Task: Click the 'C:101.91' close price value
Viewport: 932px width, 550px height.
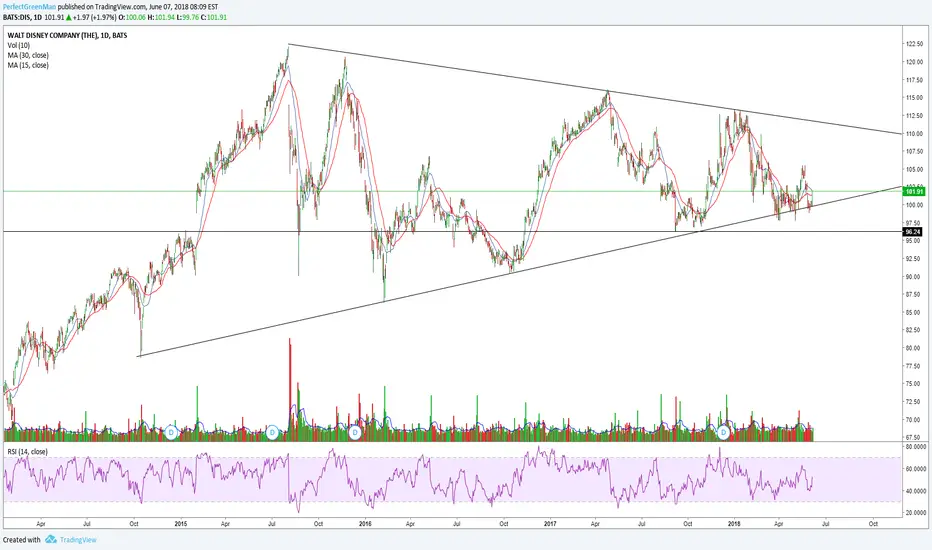Action: pyautogui.click(x=213, y=17)
